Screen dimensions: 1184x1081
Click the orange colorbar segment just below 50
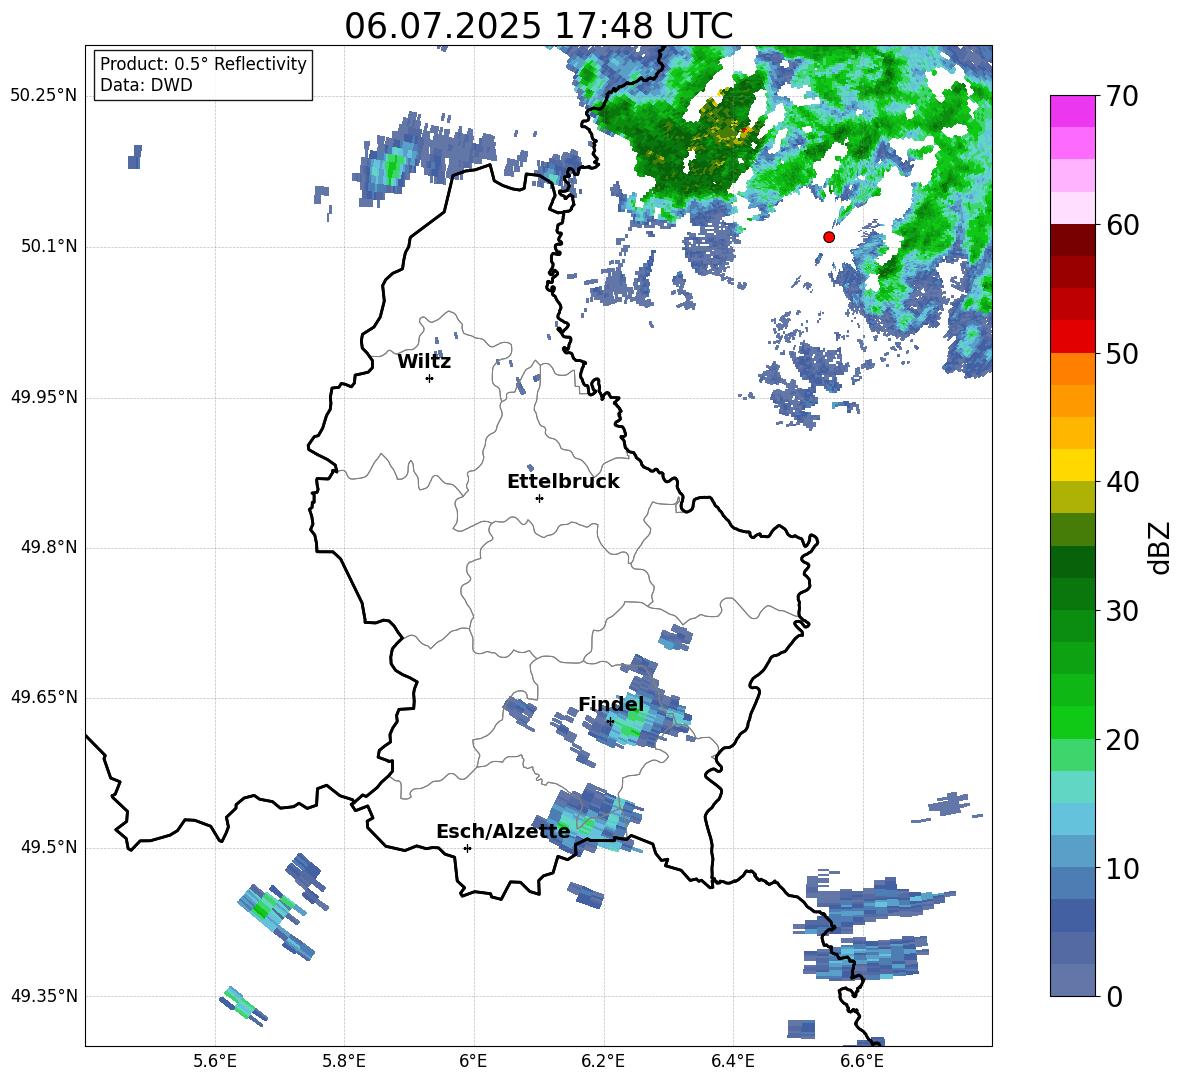1073,369
